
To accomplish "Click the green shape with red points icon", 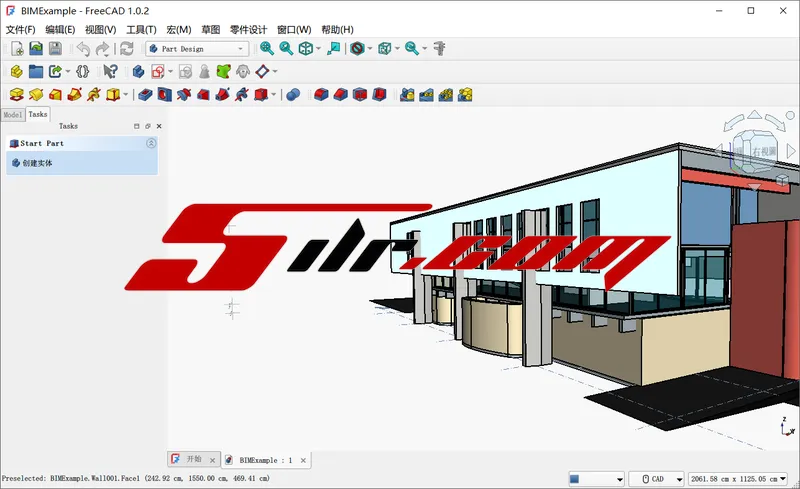I will point(223,71).
